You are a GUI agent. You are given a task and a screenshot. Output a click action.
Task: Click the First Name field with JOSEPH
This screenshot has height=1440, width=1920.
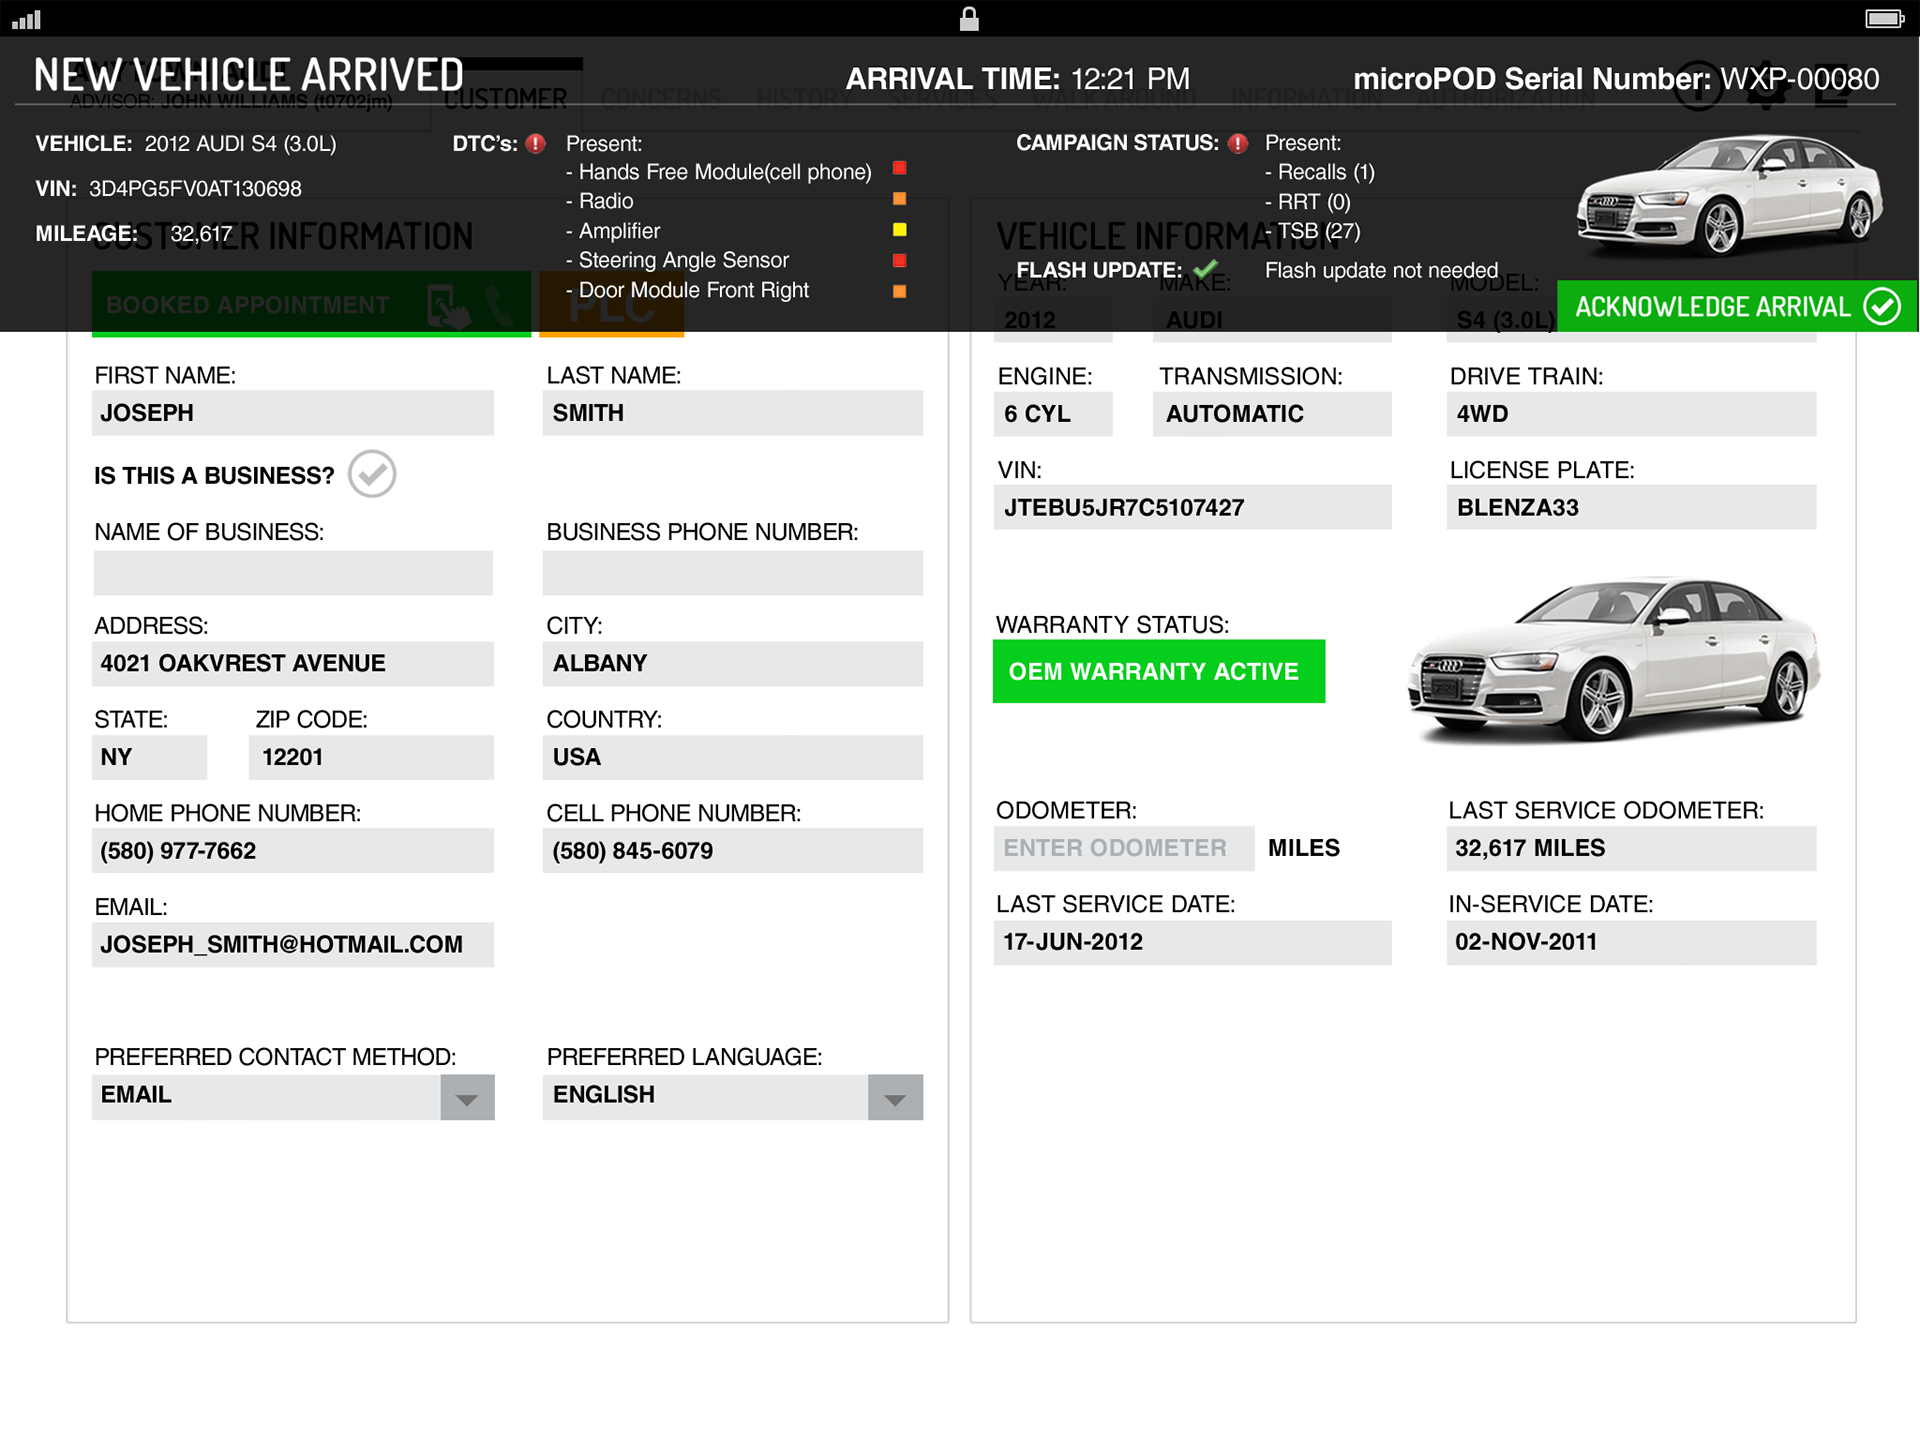click(293, 413)
